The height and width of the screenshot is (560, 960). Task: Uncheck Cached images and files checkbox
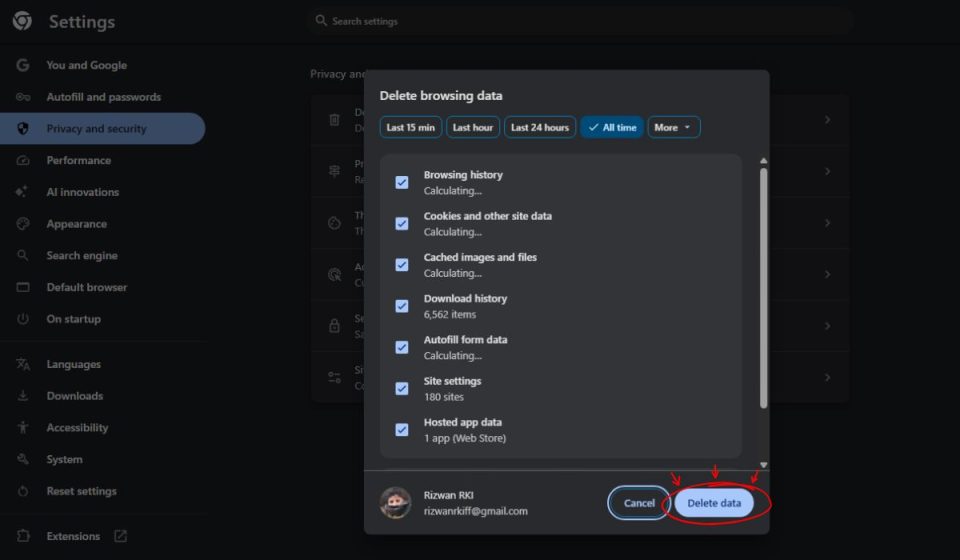coord(402,265)
